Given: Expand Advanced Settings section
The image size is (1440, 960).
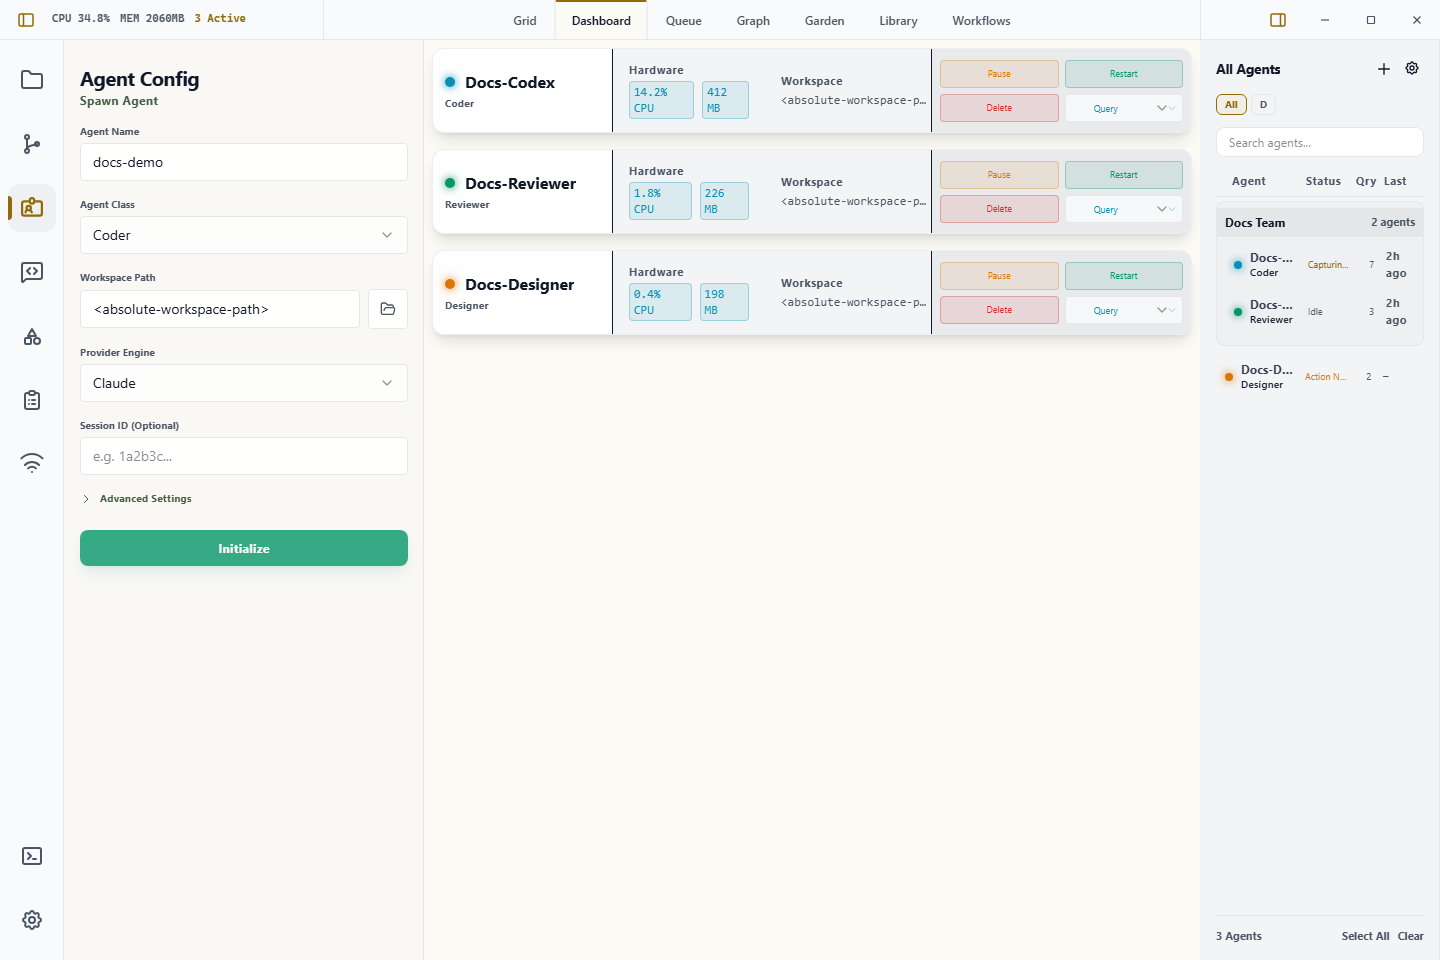Looking at the screenshot, I should click(x=138, y=499).
